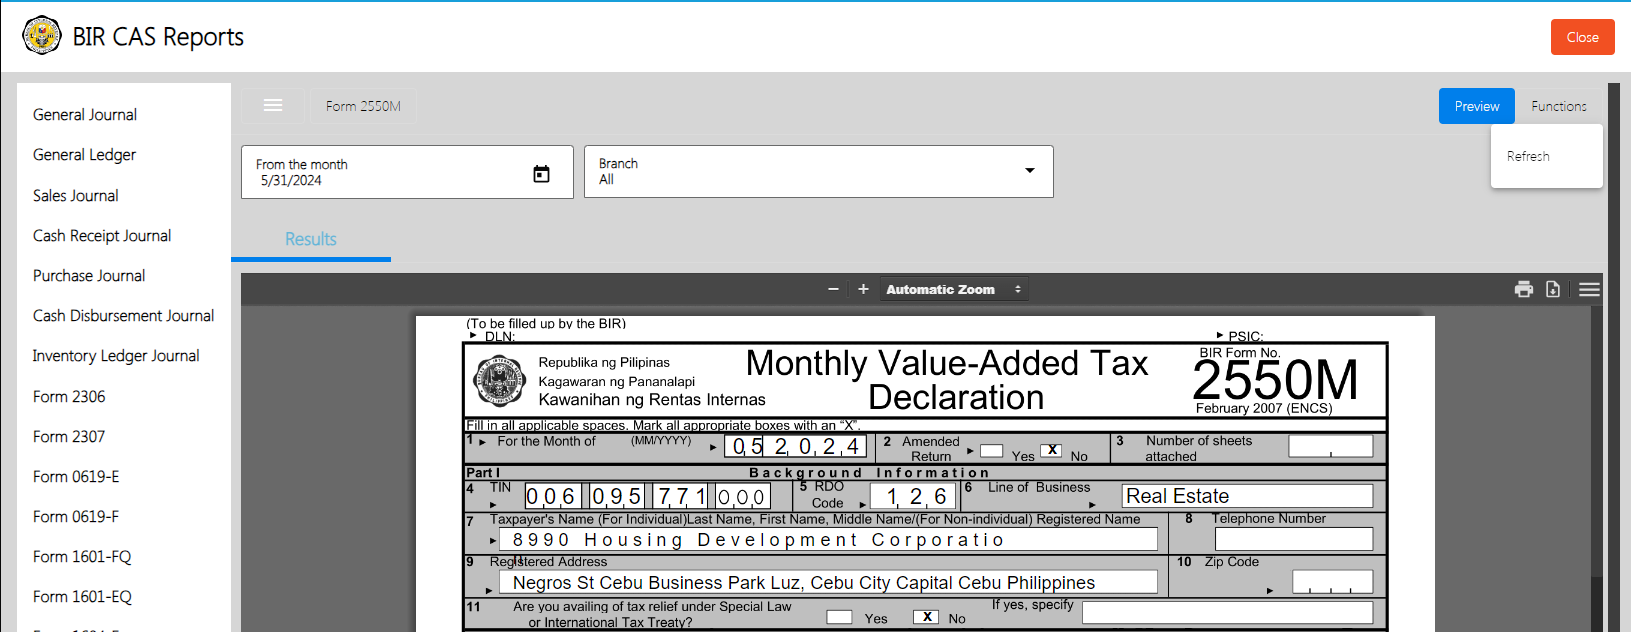Switch to the Results tab

point(311,239)
